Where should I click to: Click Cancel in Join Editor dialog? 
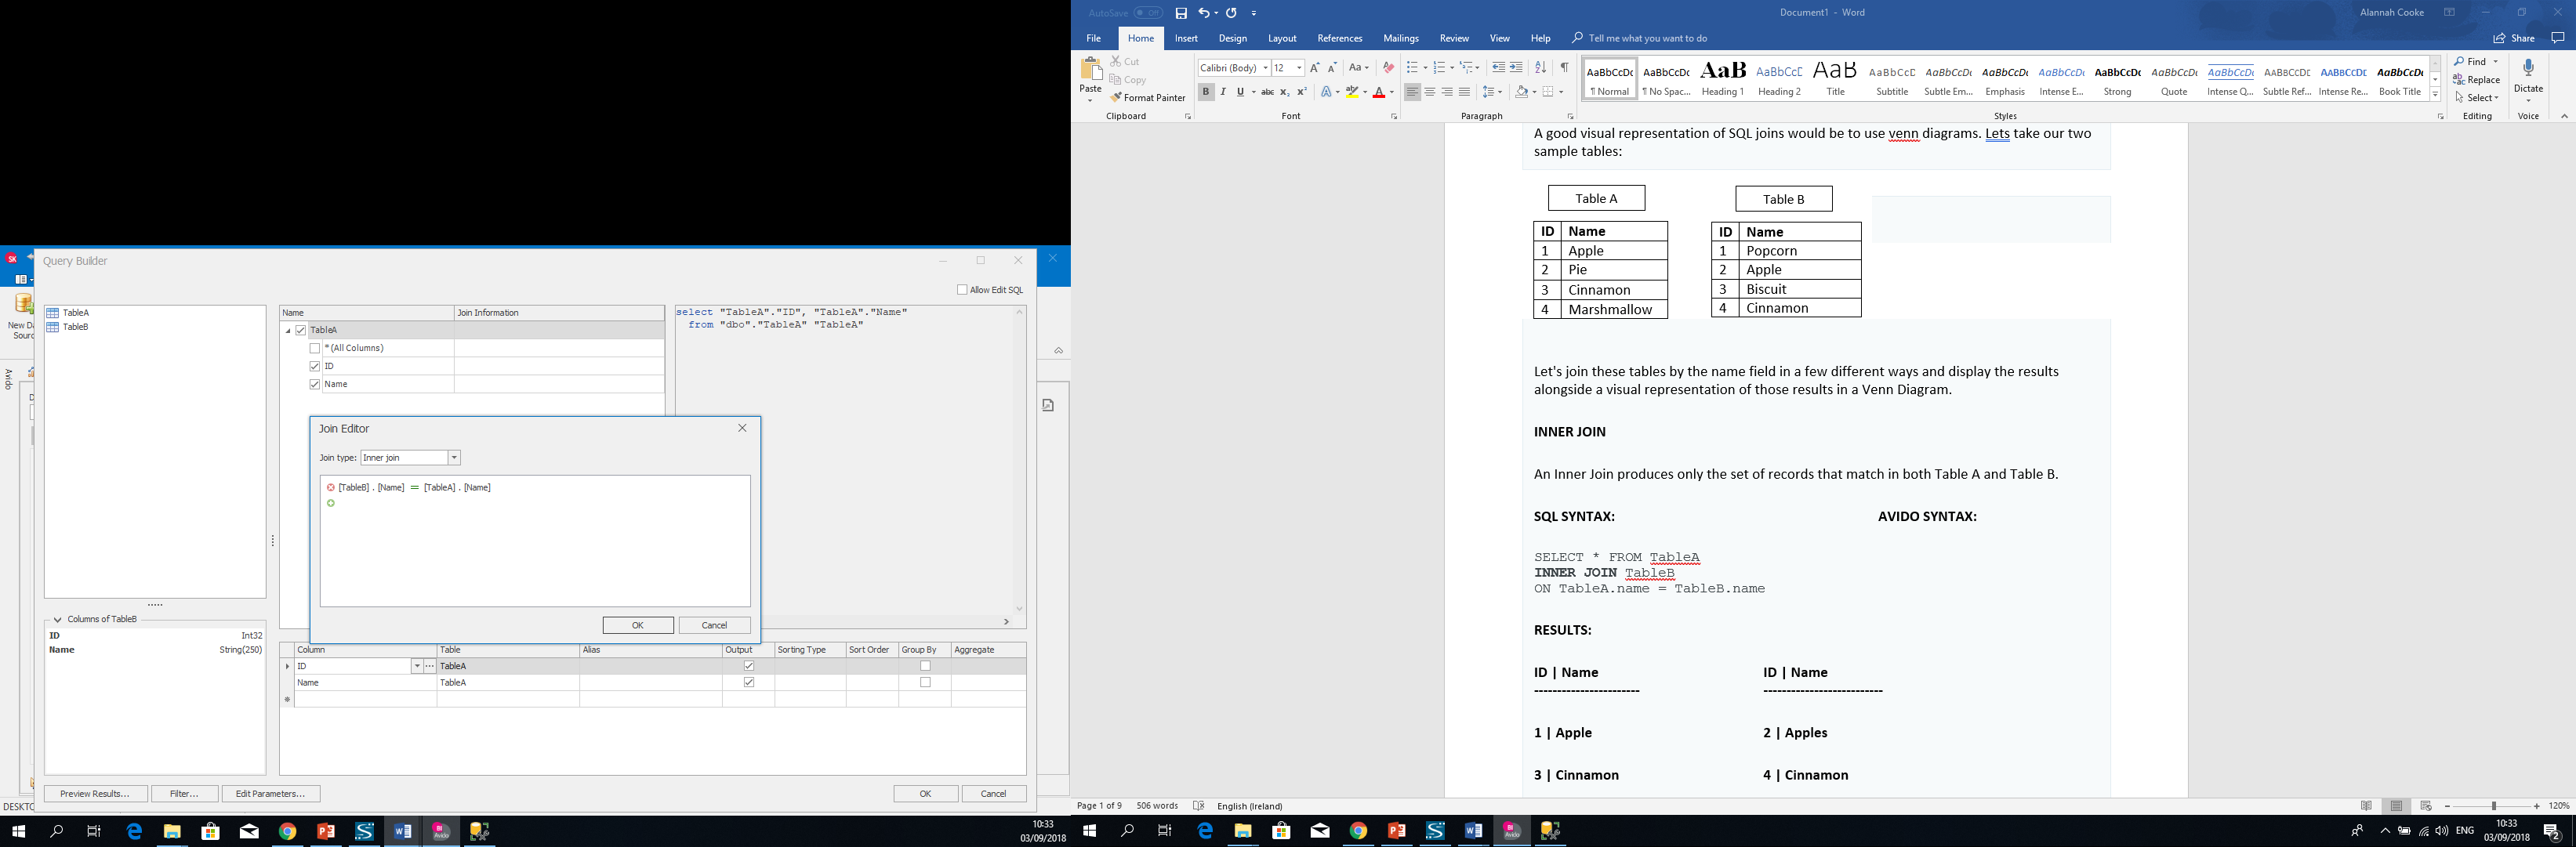tap(714, 625)
